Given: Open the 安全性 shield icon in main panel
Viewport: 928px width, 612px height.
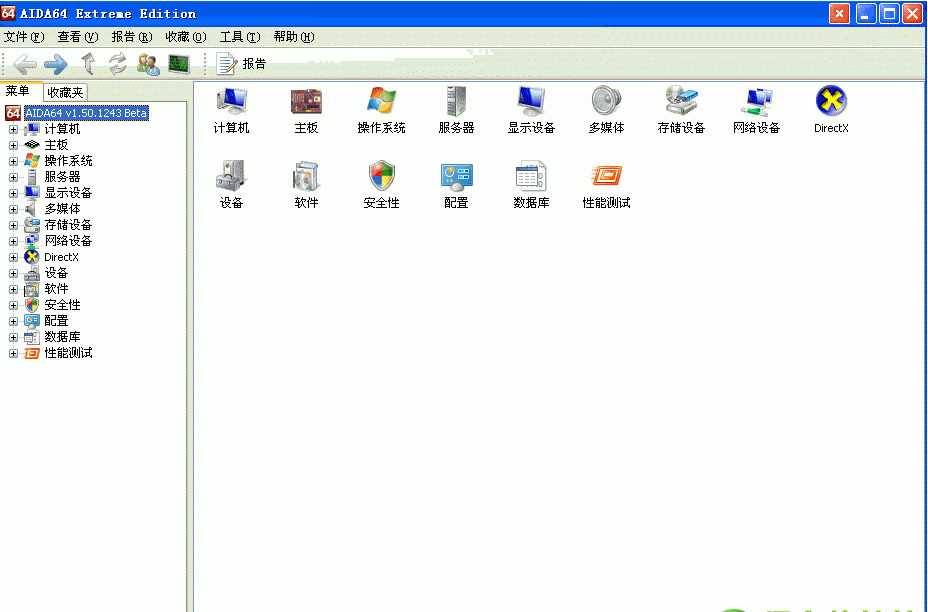Looking at the screenshot, I should click(x=381, y=177).
